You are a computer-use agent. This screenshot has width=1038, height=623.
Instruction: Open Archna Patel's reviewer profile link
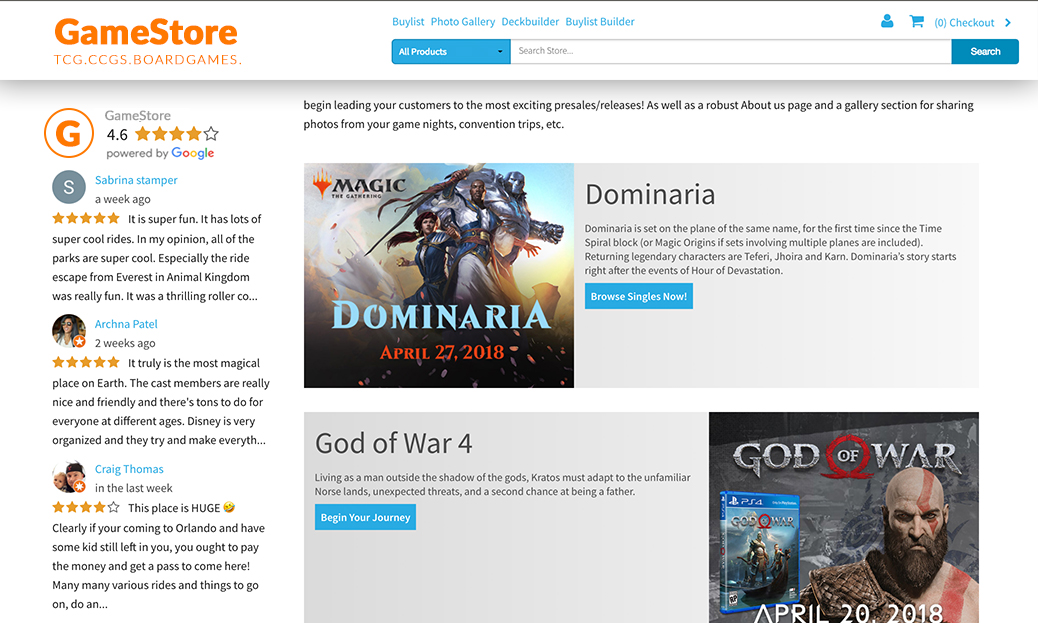(126, 324)
